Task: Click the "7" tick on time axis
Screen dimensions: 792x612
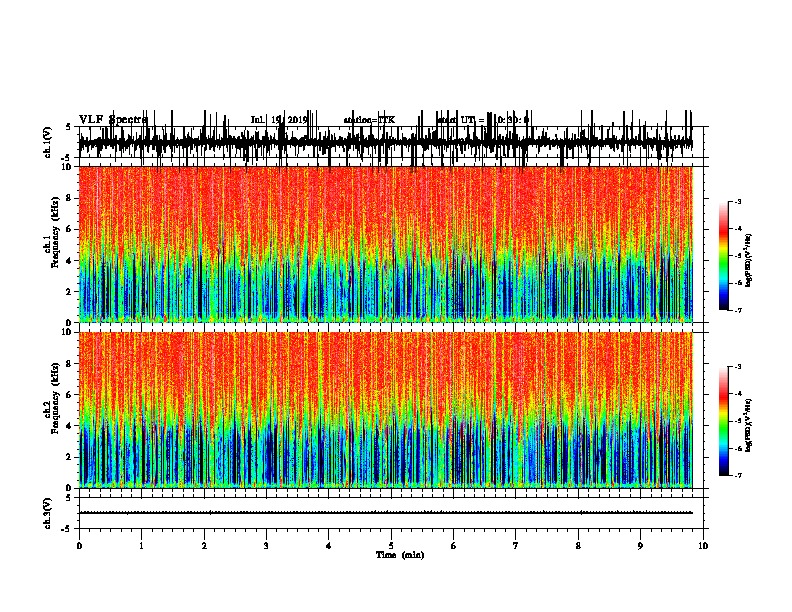Action: [516, 545]
